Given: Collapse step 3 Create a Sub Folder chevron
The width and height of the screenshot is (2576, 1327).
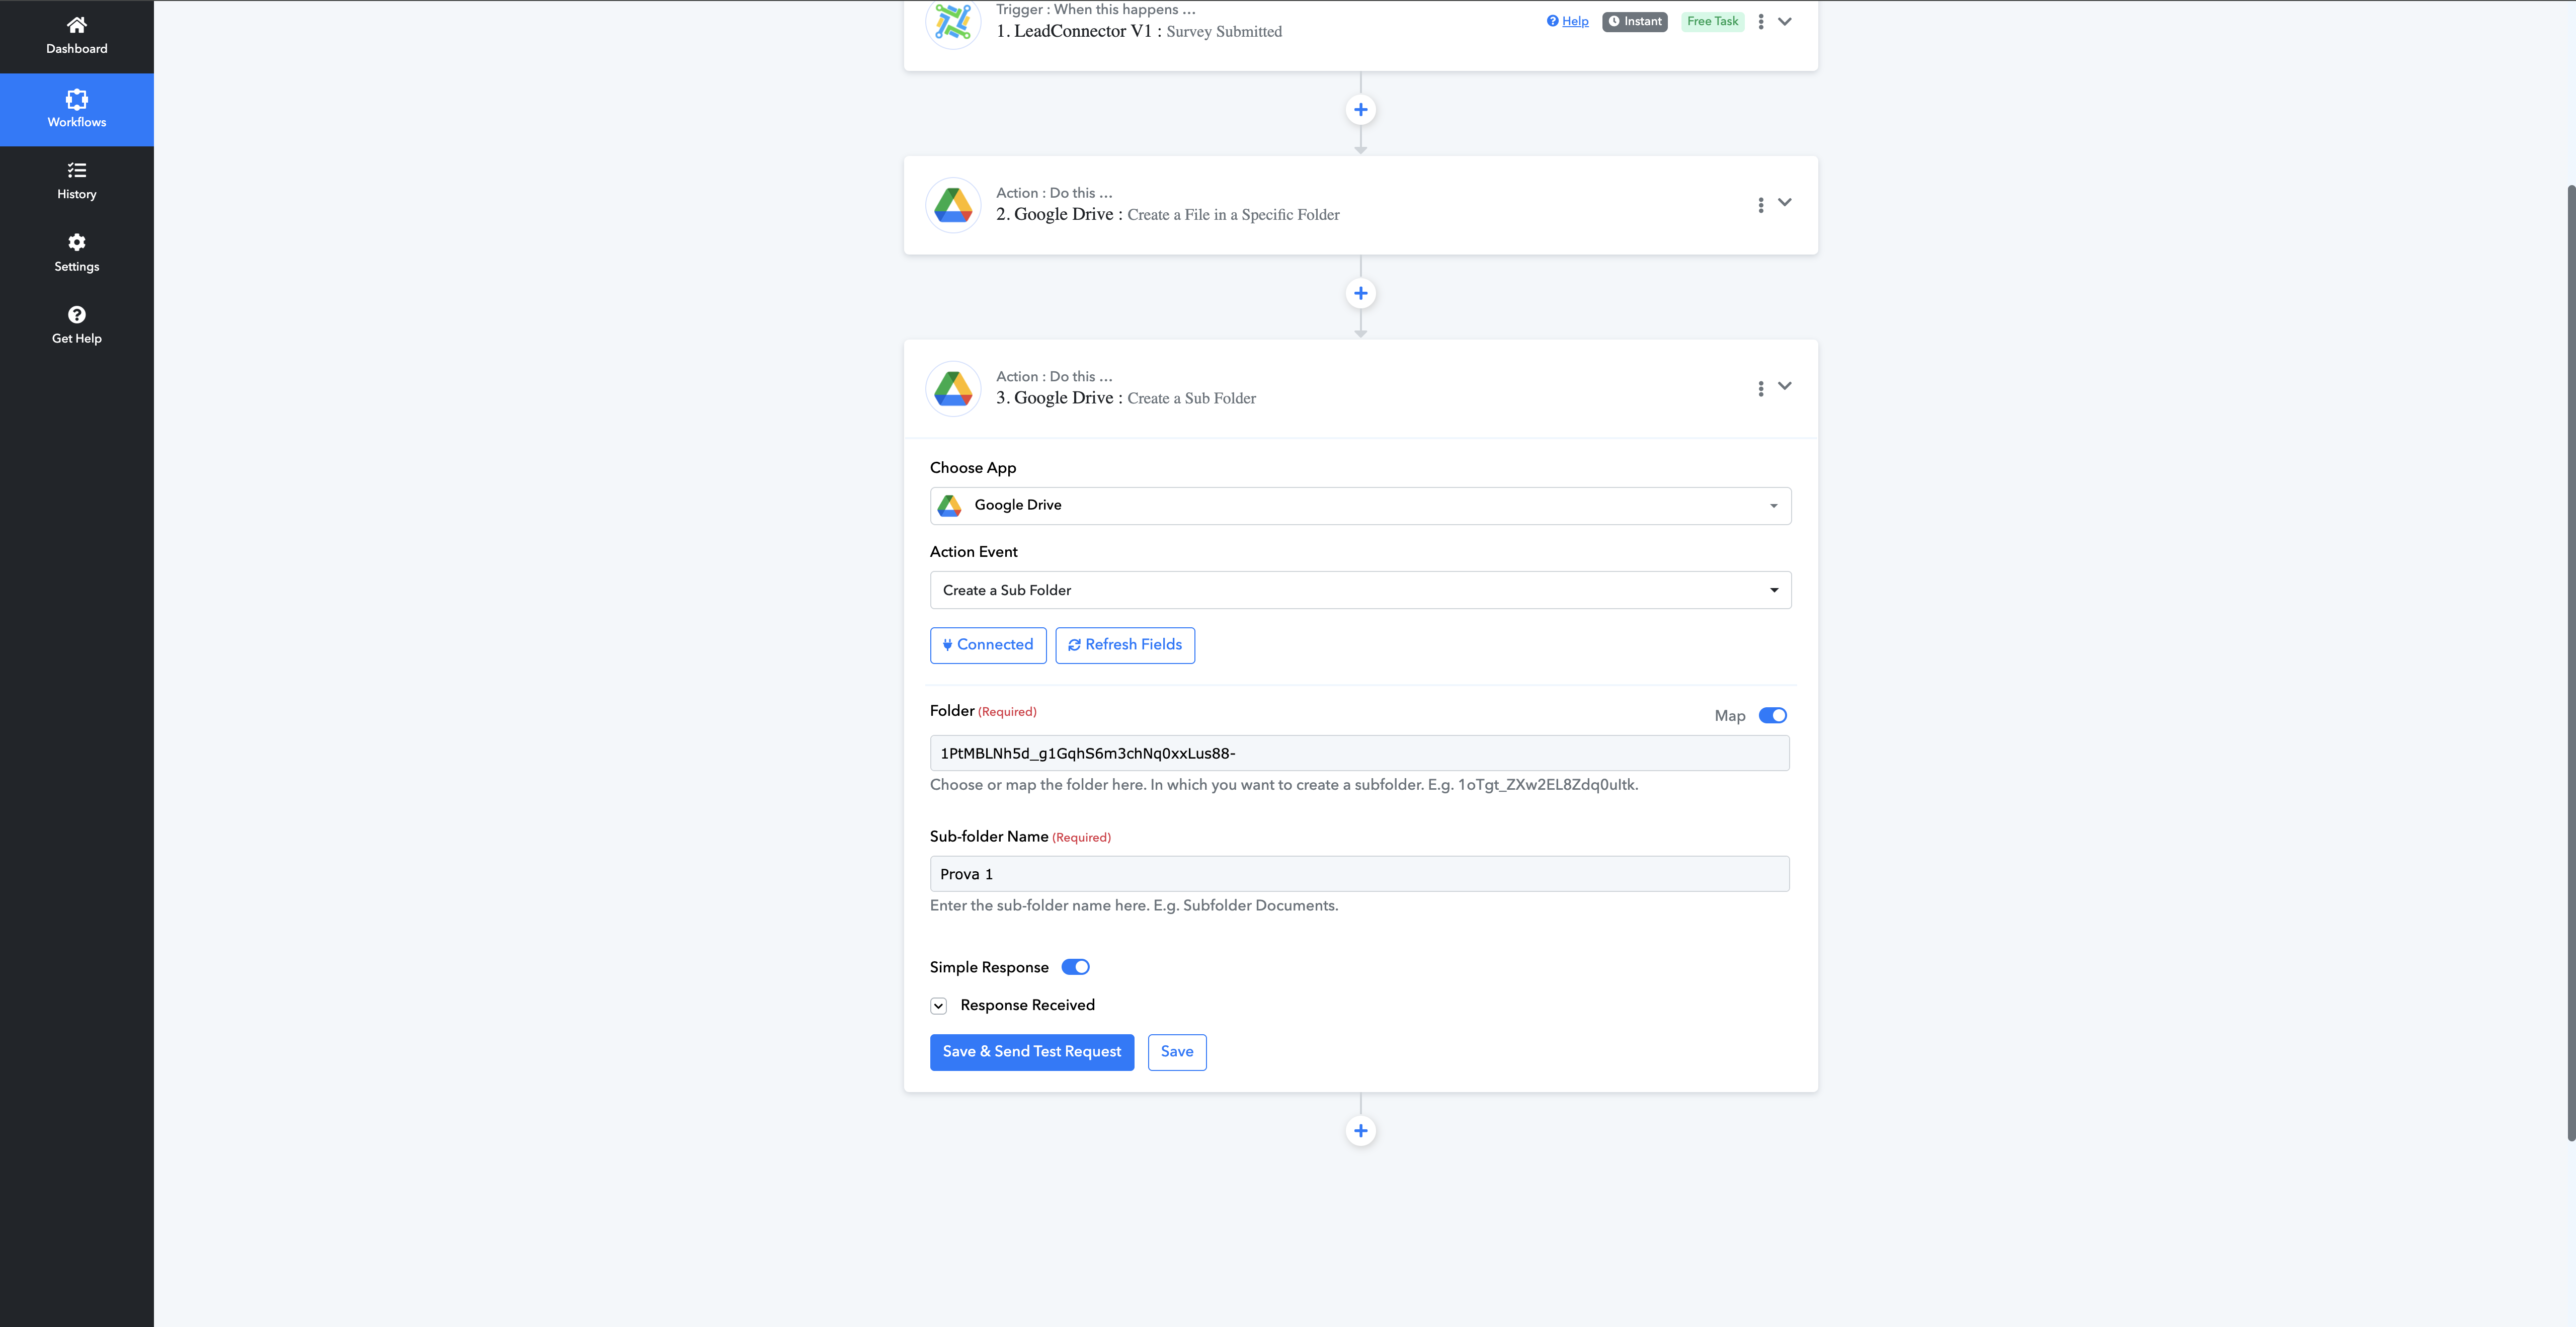Looking at the screenshot, I should point(1785,386).
